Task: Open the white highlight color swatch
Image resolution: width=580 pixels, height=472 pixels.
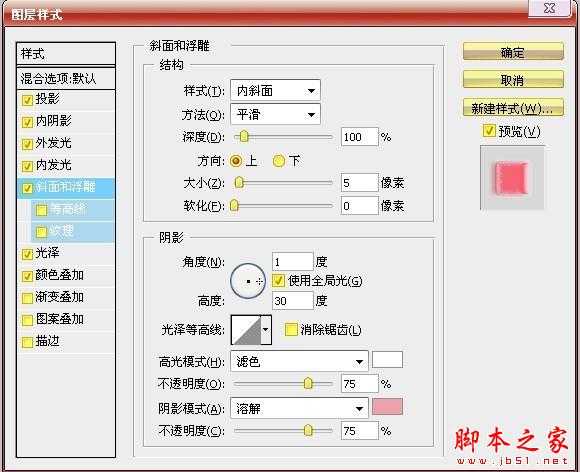Action: click(x=387, y=360)
